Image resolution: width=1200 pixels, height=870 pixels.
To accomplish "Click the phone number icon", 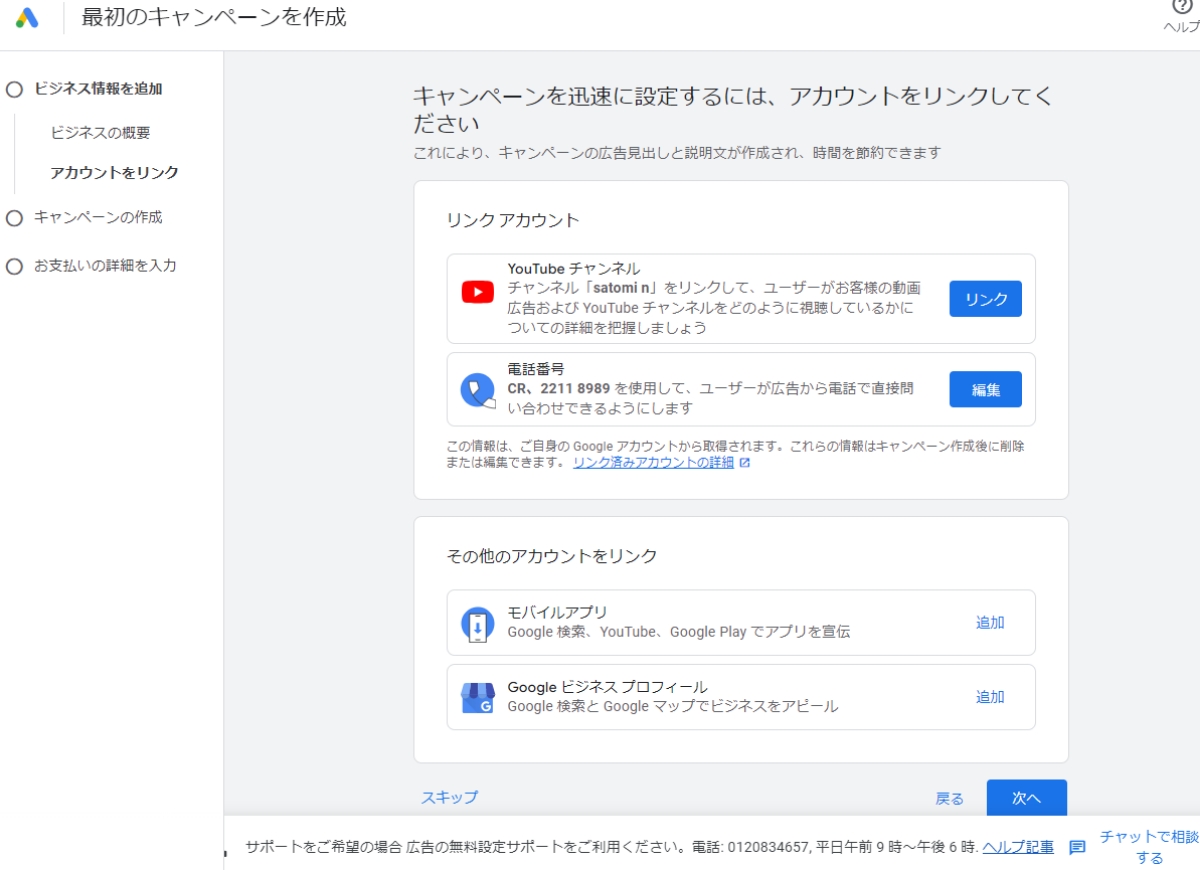I will click(478, 390).
